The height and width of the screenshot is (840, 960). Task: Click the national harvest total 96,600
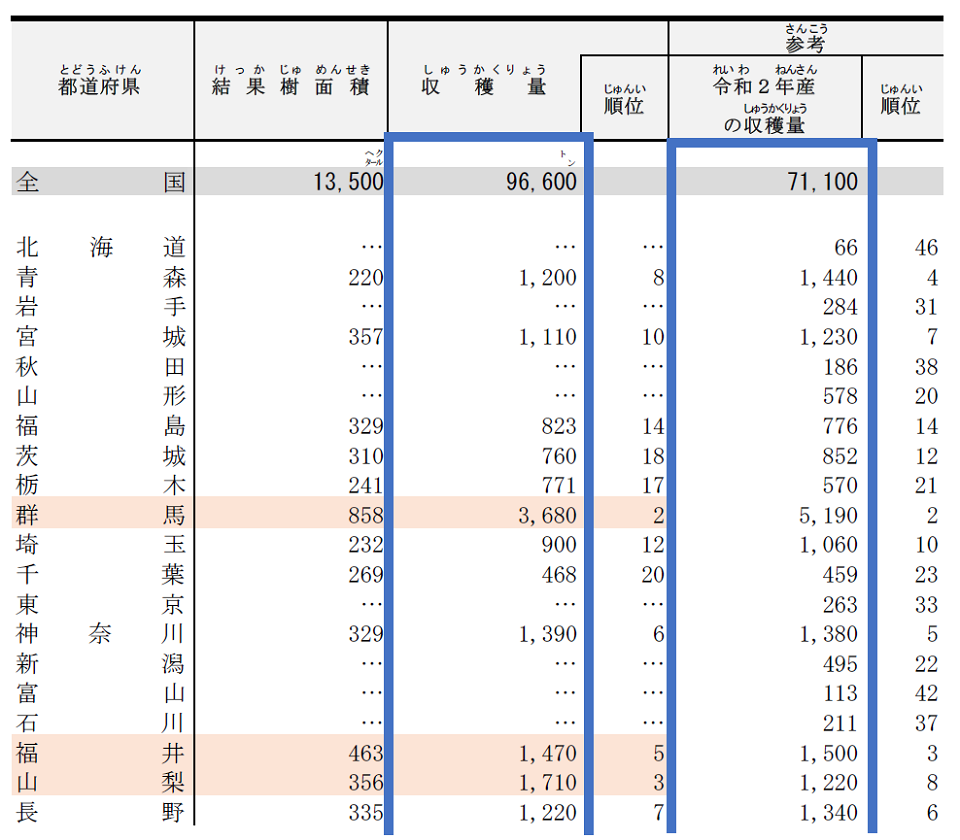[x=535, y=182]
